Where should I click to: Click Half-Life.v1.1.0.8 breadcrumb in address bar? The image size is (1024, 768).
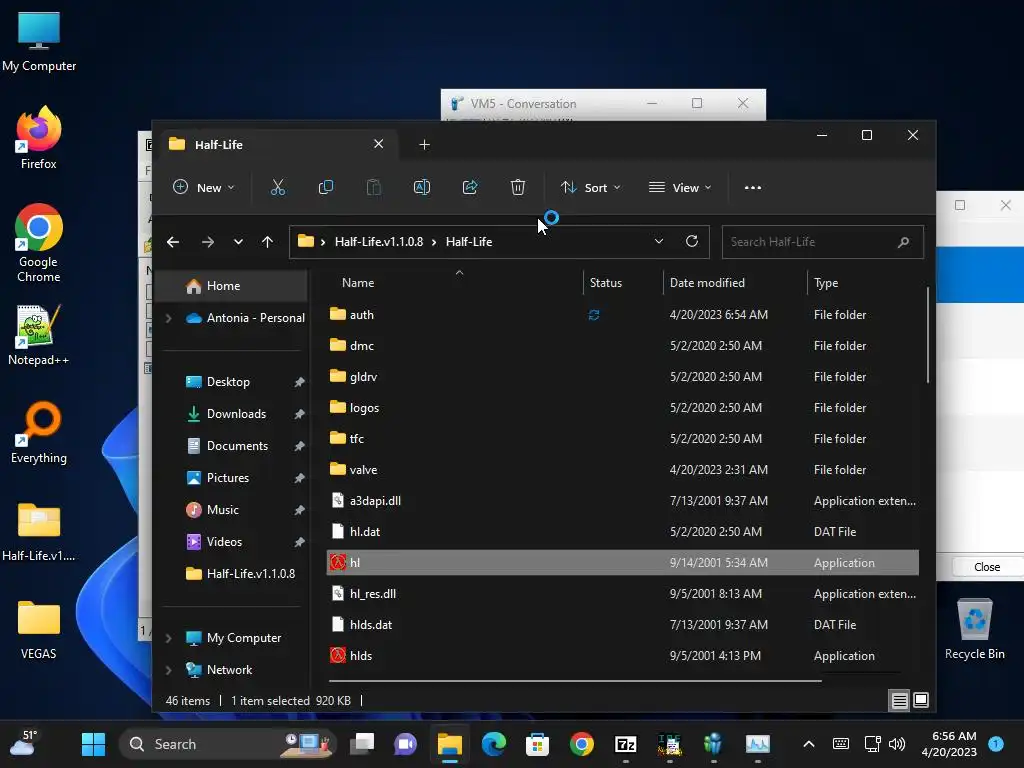(379, 242)
